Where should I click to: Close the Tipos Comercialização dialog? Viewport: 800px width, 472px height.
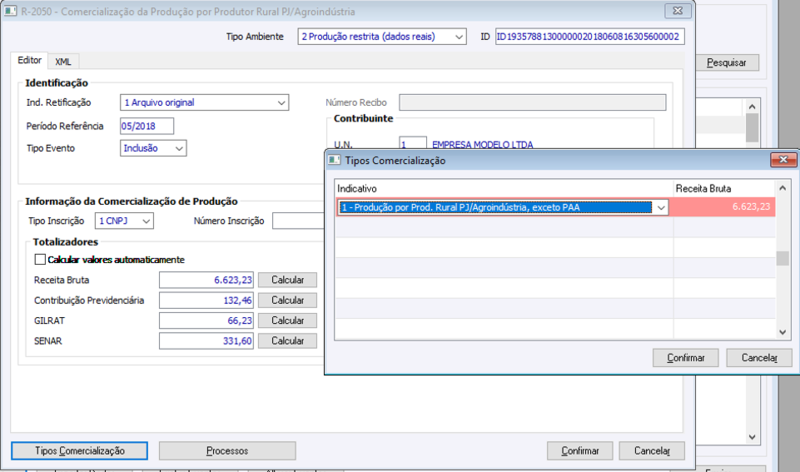pos(783,160)
